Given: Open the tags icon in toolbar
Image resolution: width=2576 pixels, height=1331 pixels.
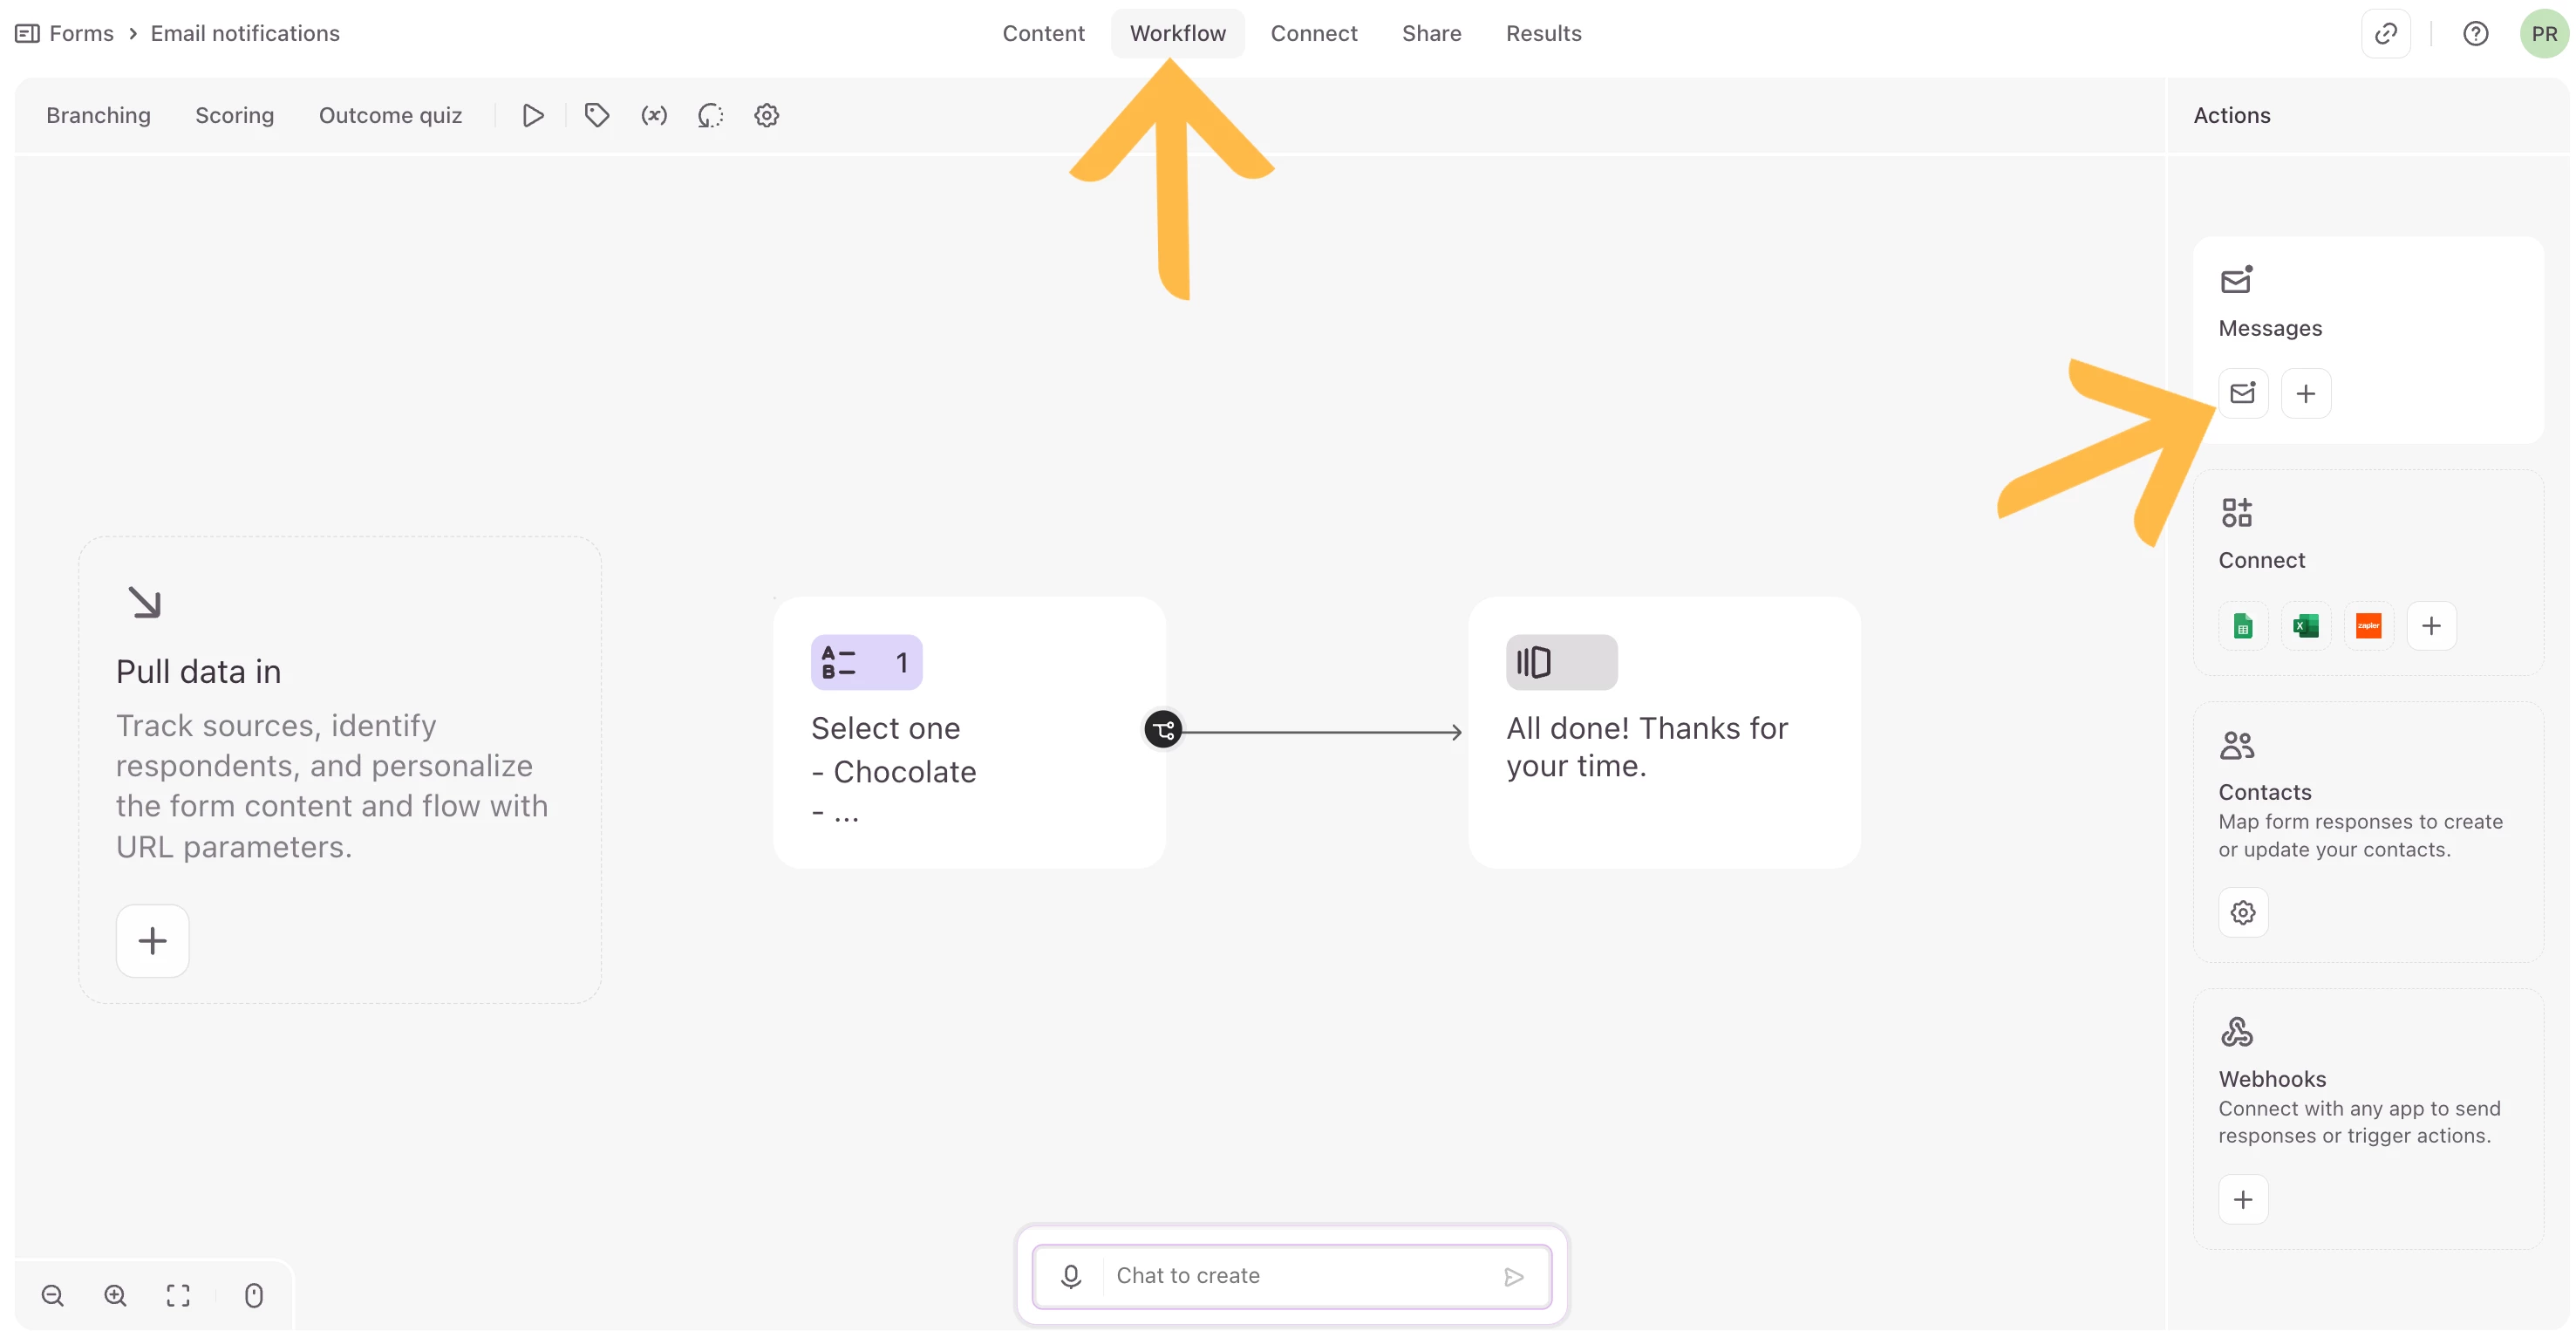Looking at the screenshot, I should point(597,116).
